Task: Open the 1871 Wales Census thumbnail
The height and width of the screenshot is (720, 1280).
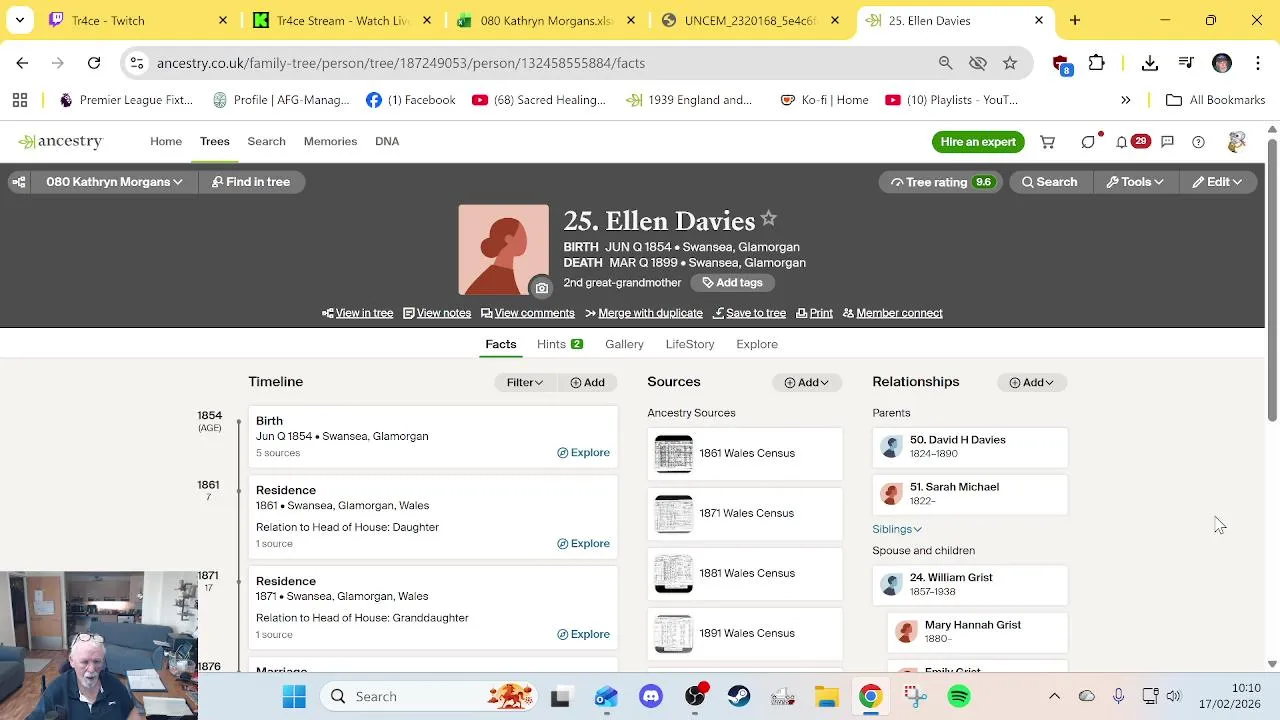Action: pyautogui.click(x=673, y=514)
